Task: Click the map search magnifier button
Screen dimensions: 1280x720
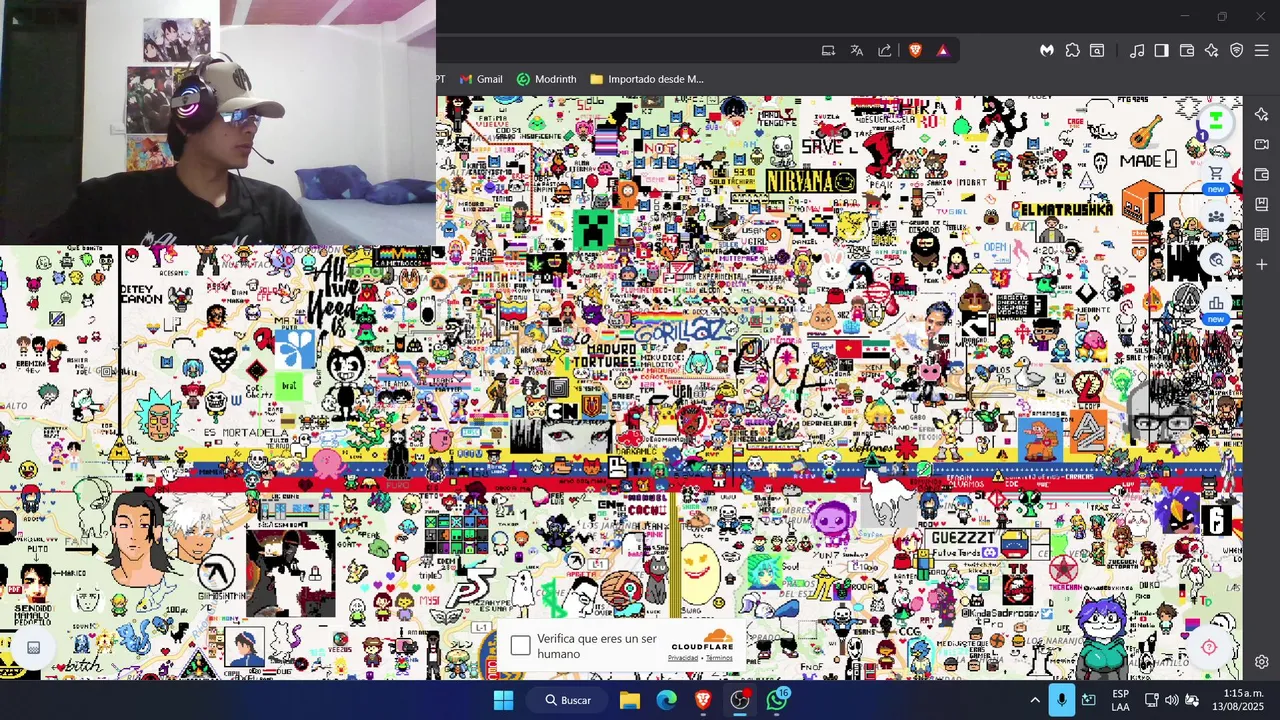Action: click(1216, 260)
